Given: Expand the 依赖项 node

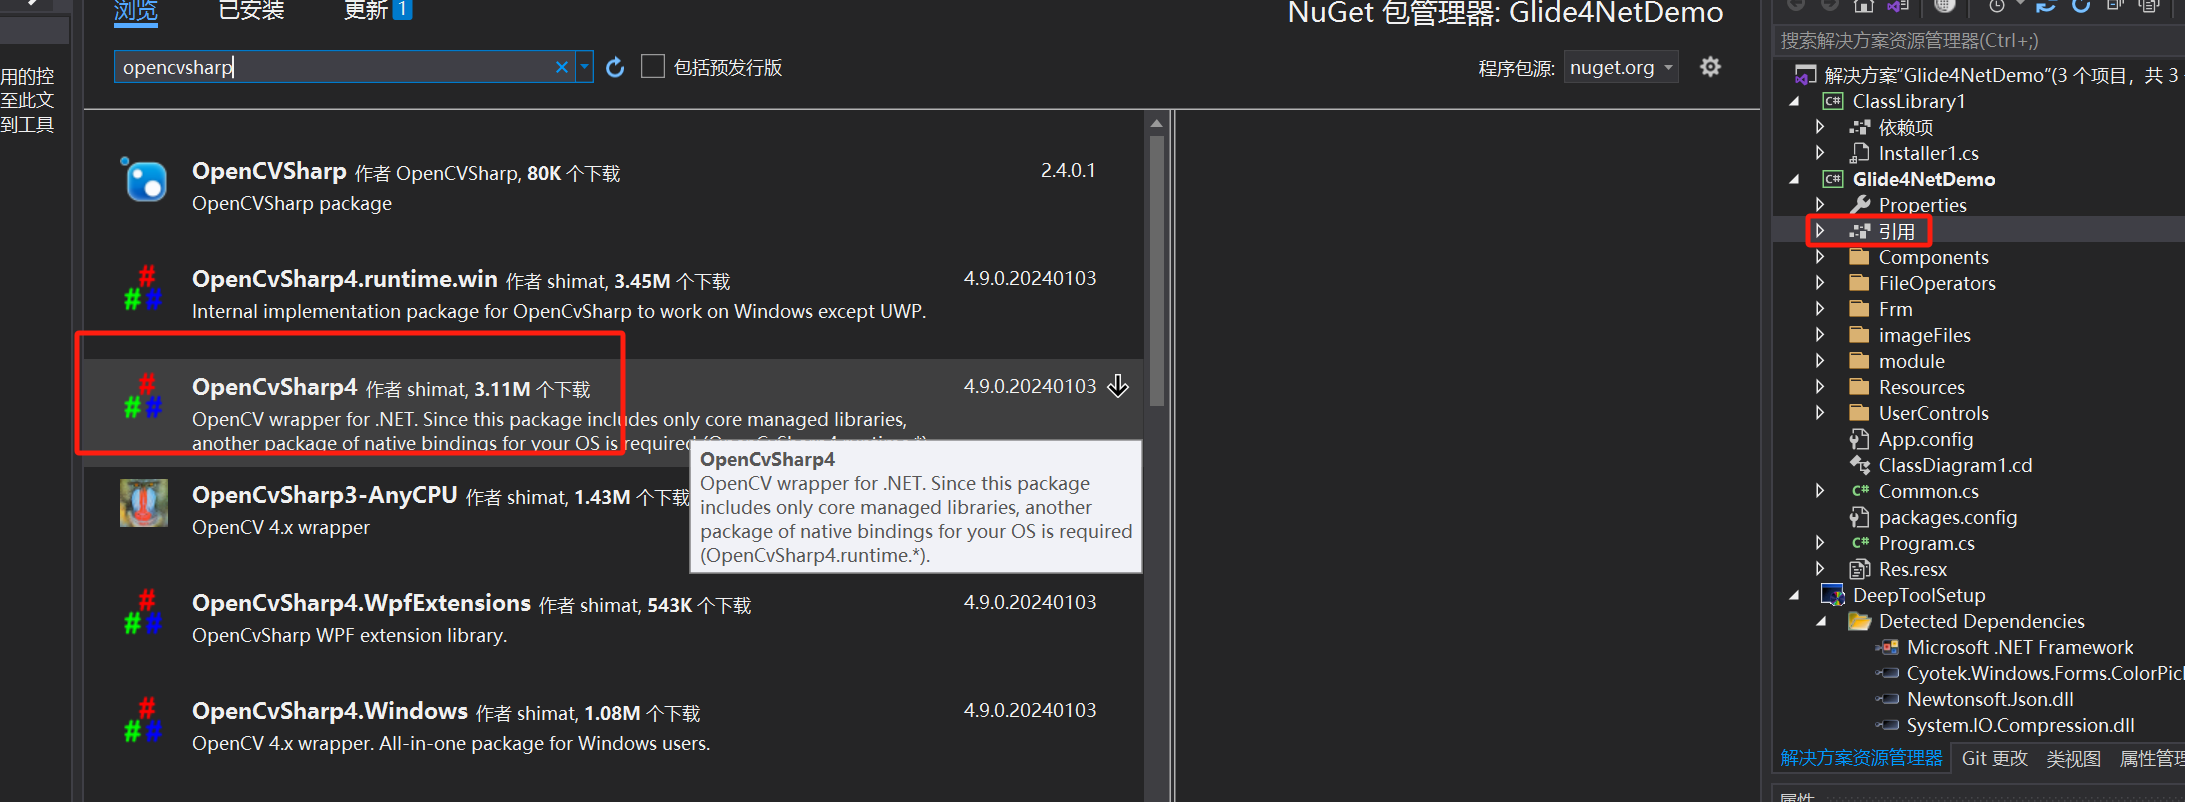Looking at the screenshot, I should coord(1820,127).
